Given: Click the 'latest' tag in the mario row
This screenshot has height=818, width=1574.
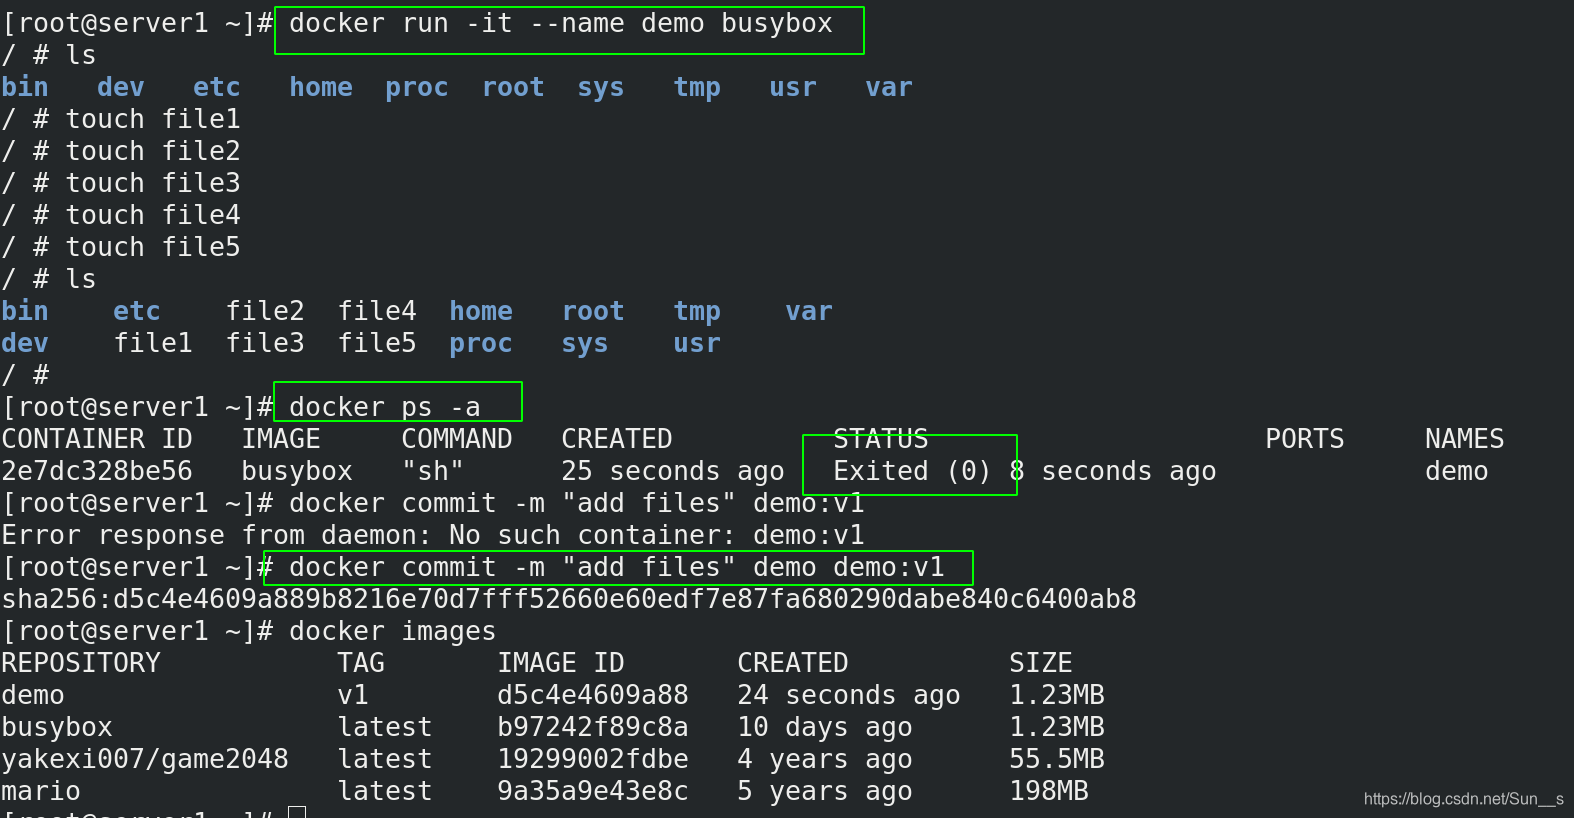Looking at the screenshot, I should click(x=385, y=791).
